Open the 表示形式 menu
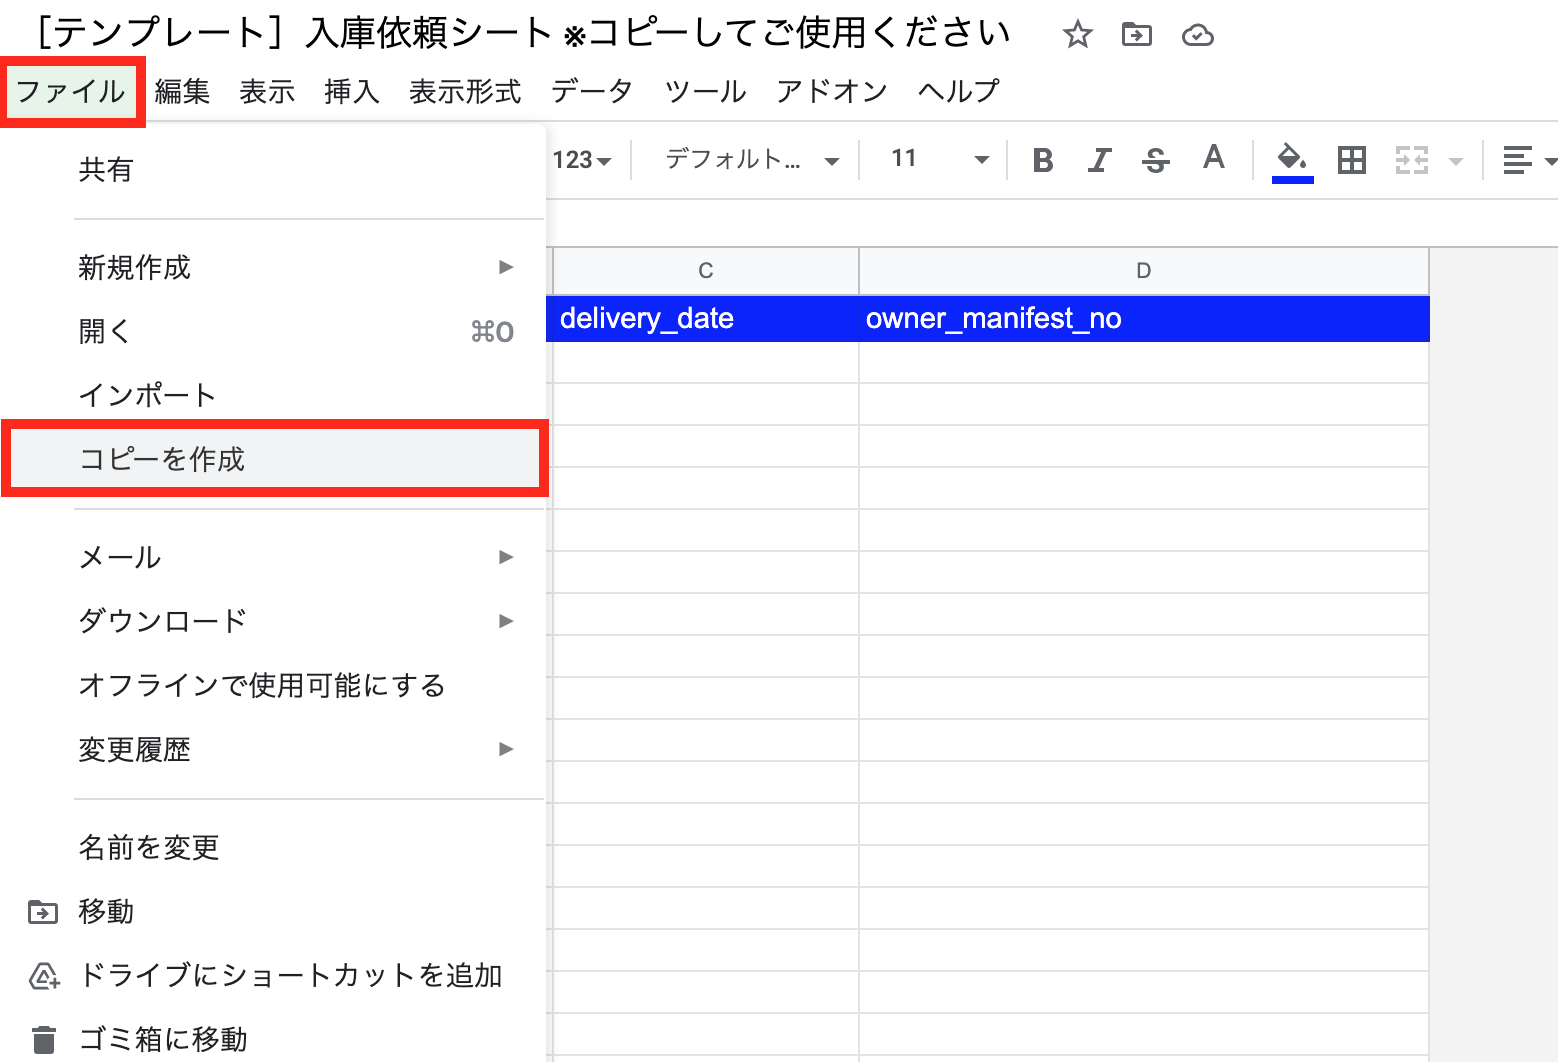The height and width of the screenshot is (1062, 1558). coord(465,91)
